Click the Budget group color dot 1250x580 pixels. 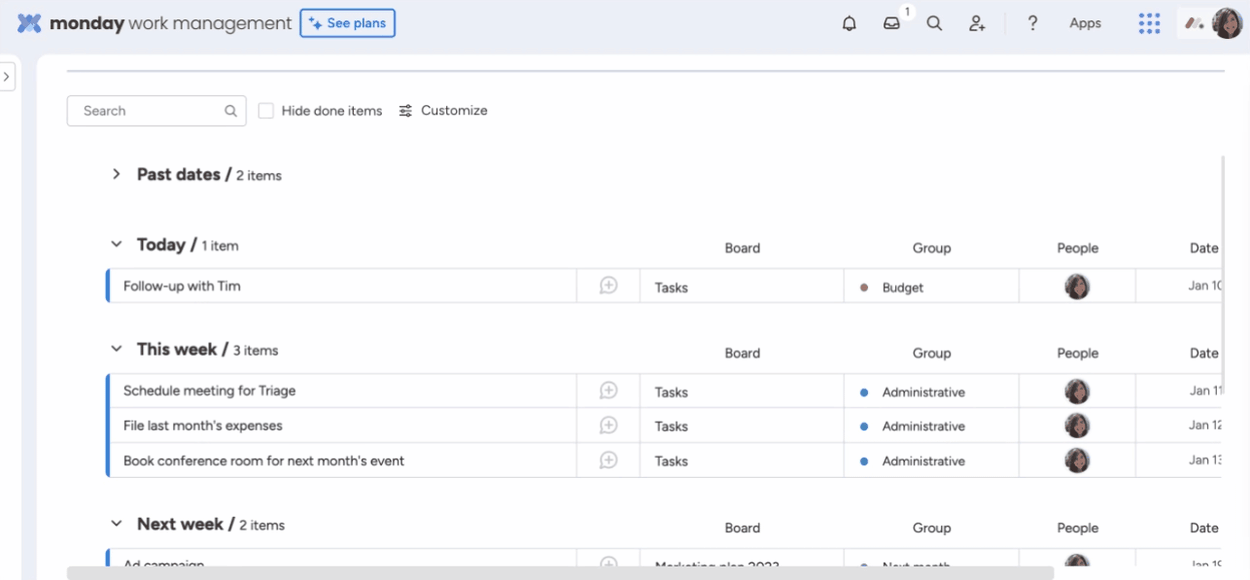[x=864, y=288]
